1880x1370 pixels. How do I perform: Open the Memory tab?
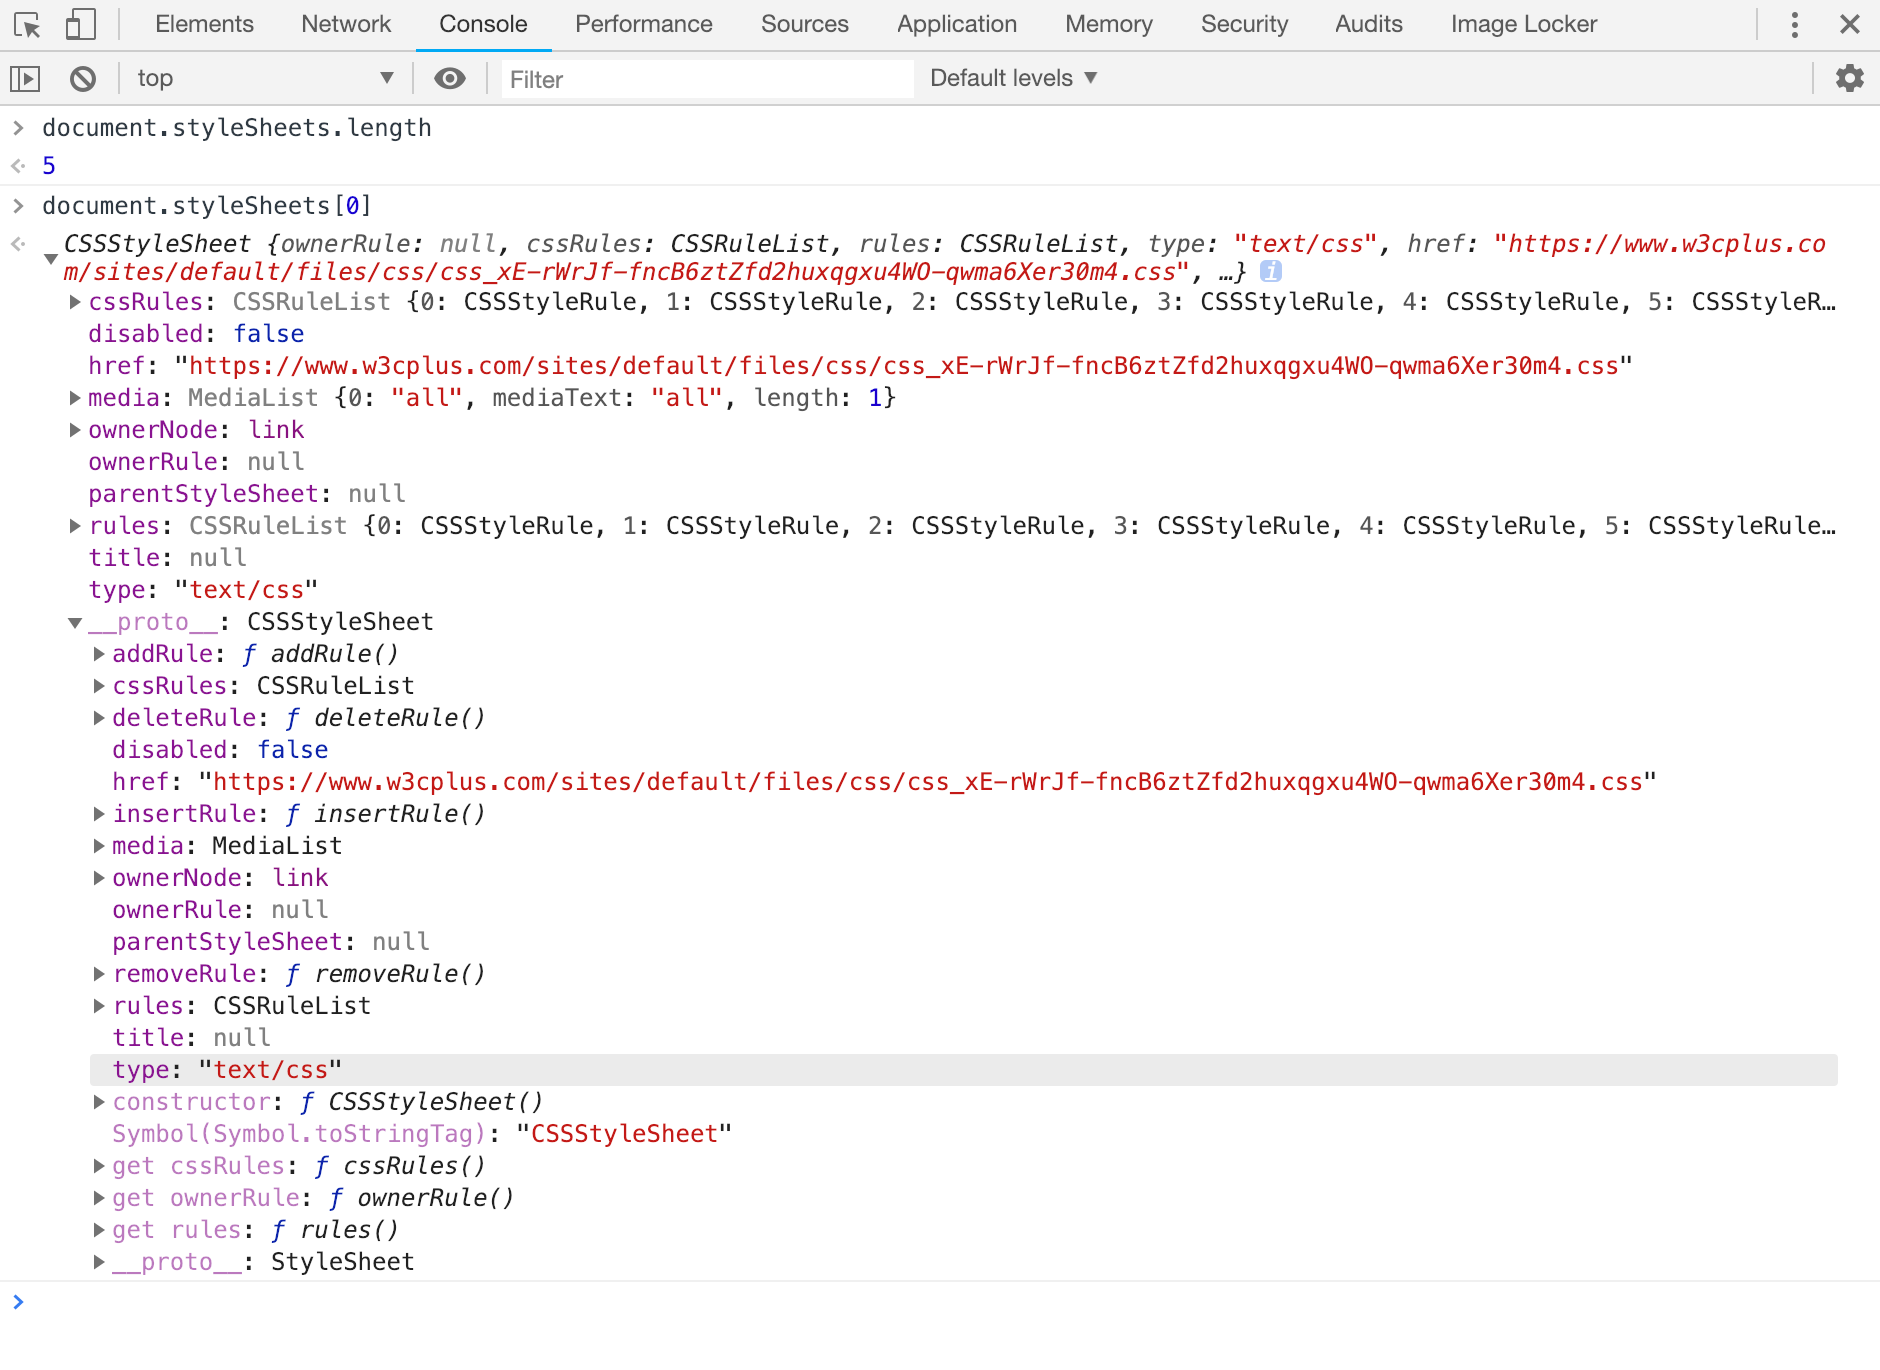(x=1109, y=24)
